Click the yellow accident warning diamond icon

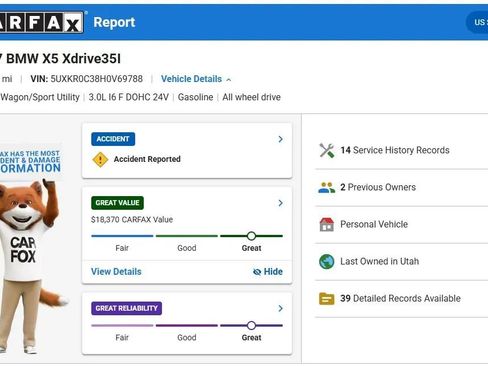coord(100,159)
